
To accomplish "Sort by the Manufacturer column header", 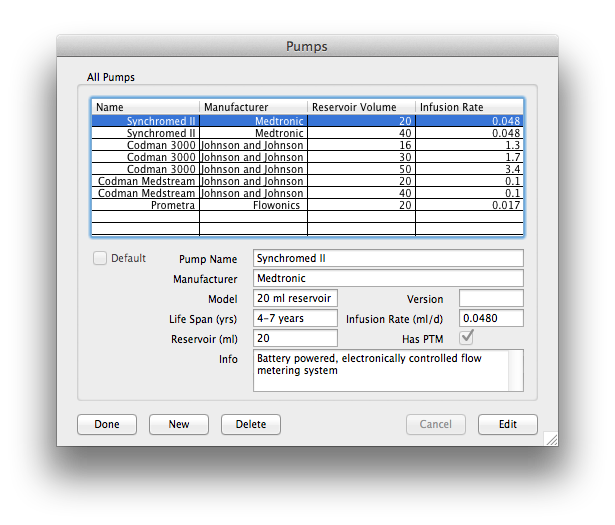I will [x=253, y=107].
